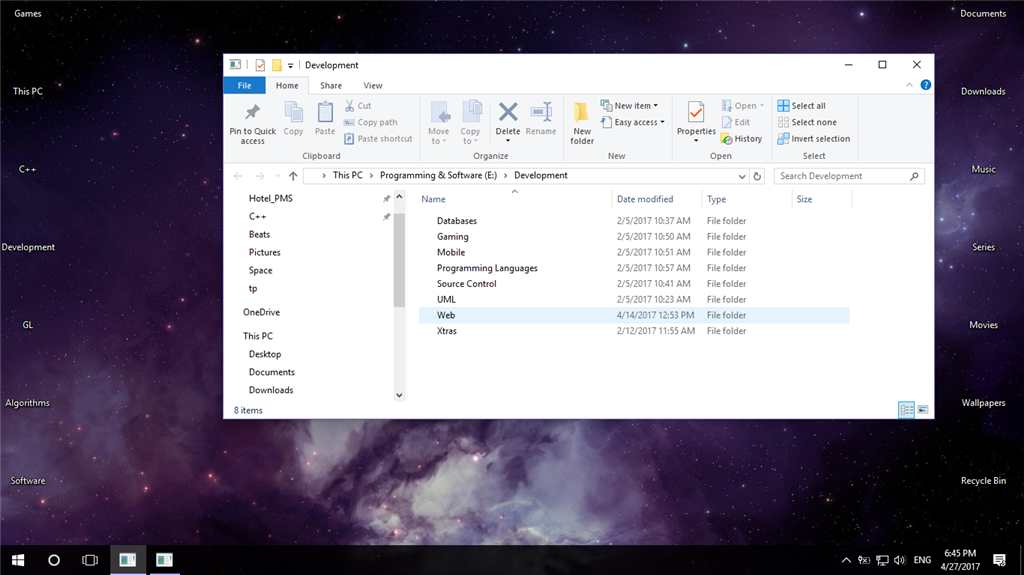Select OneDrive in the navigation pane
Viewport: 1024px width, 575px height.
261,312
